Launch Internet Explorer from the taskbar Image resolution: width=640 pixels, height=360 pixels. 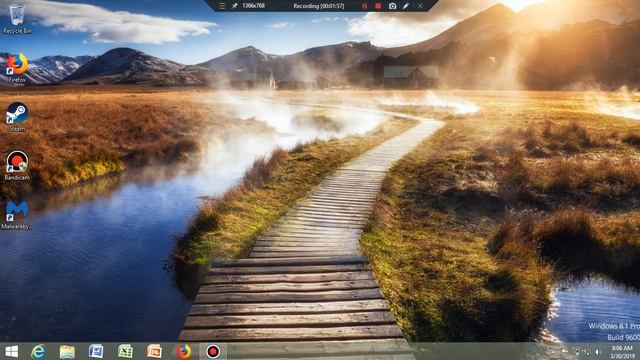[38, 351]
